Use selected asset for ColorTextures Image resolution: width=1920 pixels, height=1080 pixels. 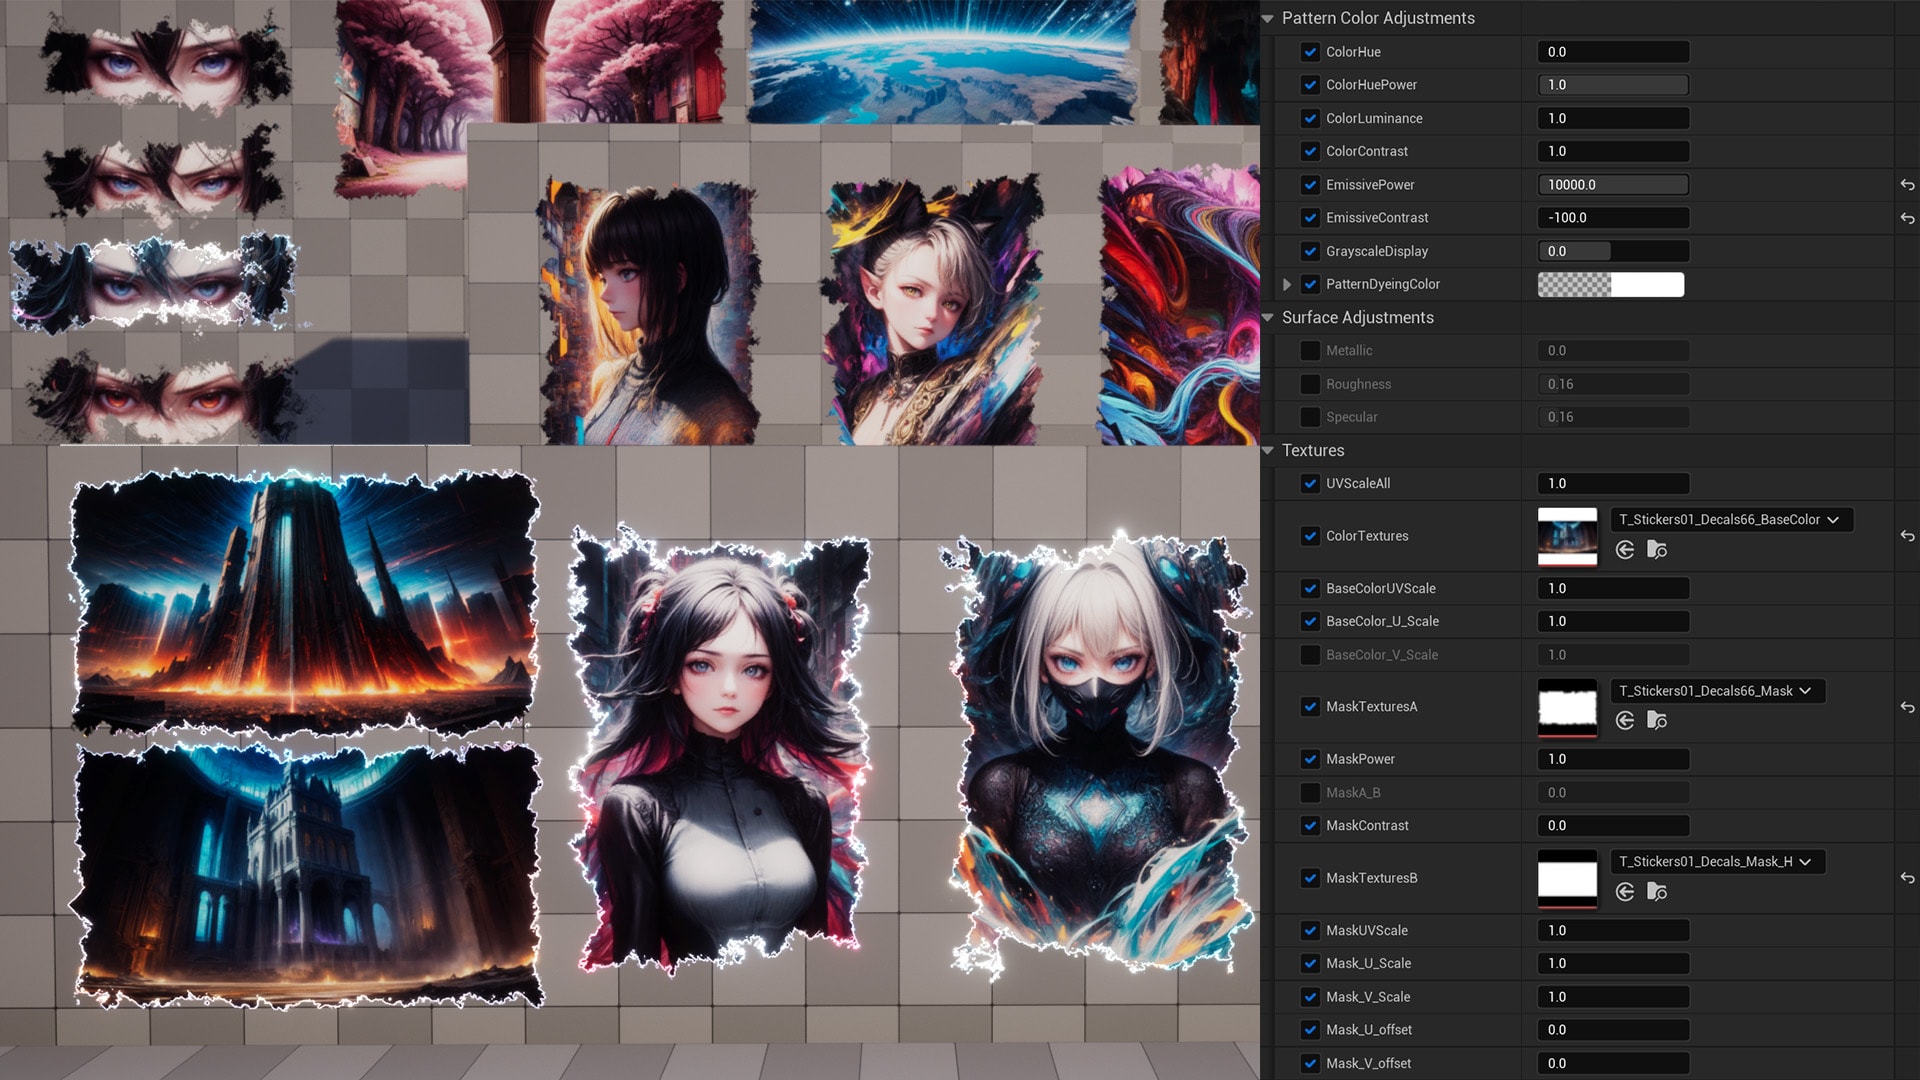coord(1625,550)
